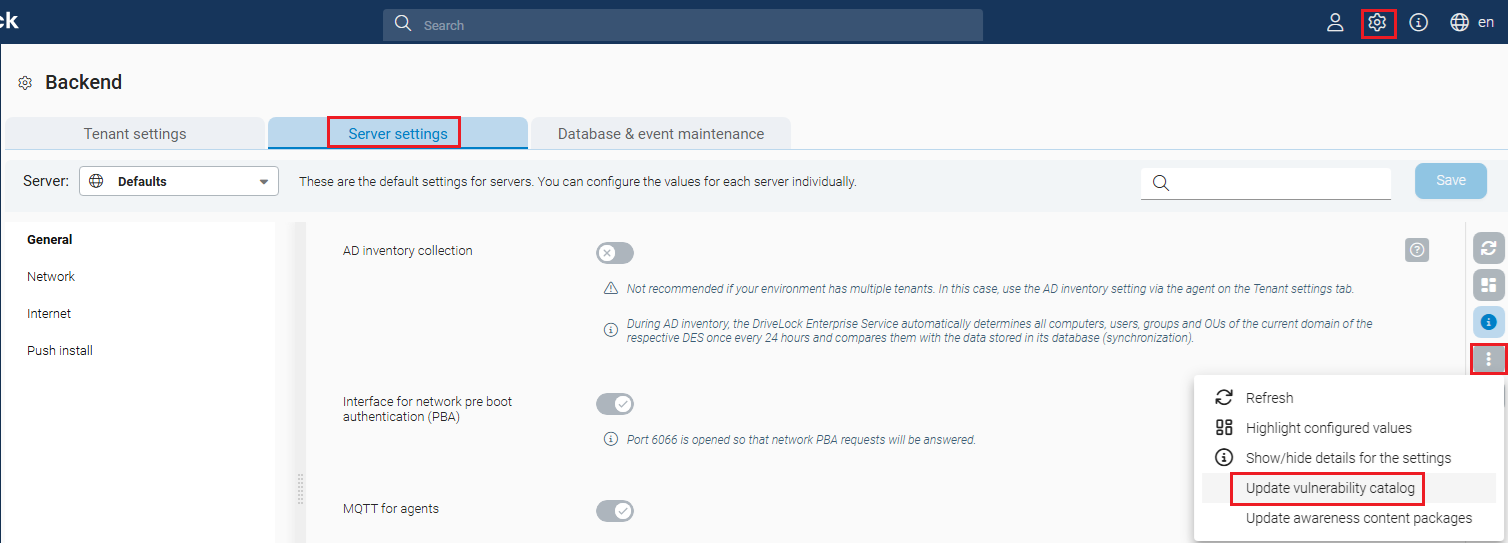Choose Update awareness content packages

tap(1358, 518)
